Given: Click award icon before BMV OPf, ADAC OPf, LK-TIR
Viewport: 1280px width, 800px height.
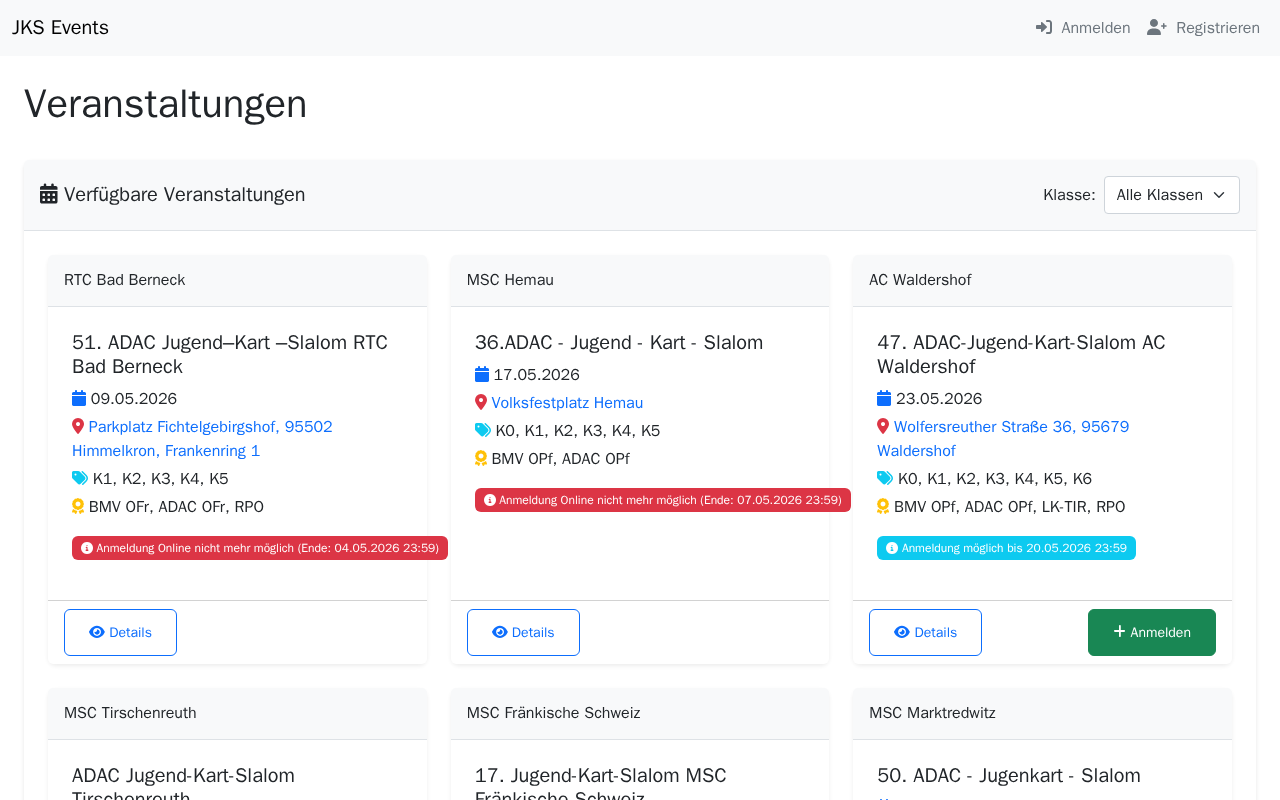Looking at the screenshot, I should tap(883, 506).
